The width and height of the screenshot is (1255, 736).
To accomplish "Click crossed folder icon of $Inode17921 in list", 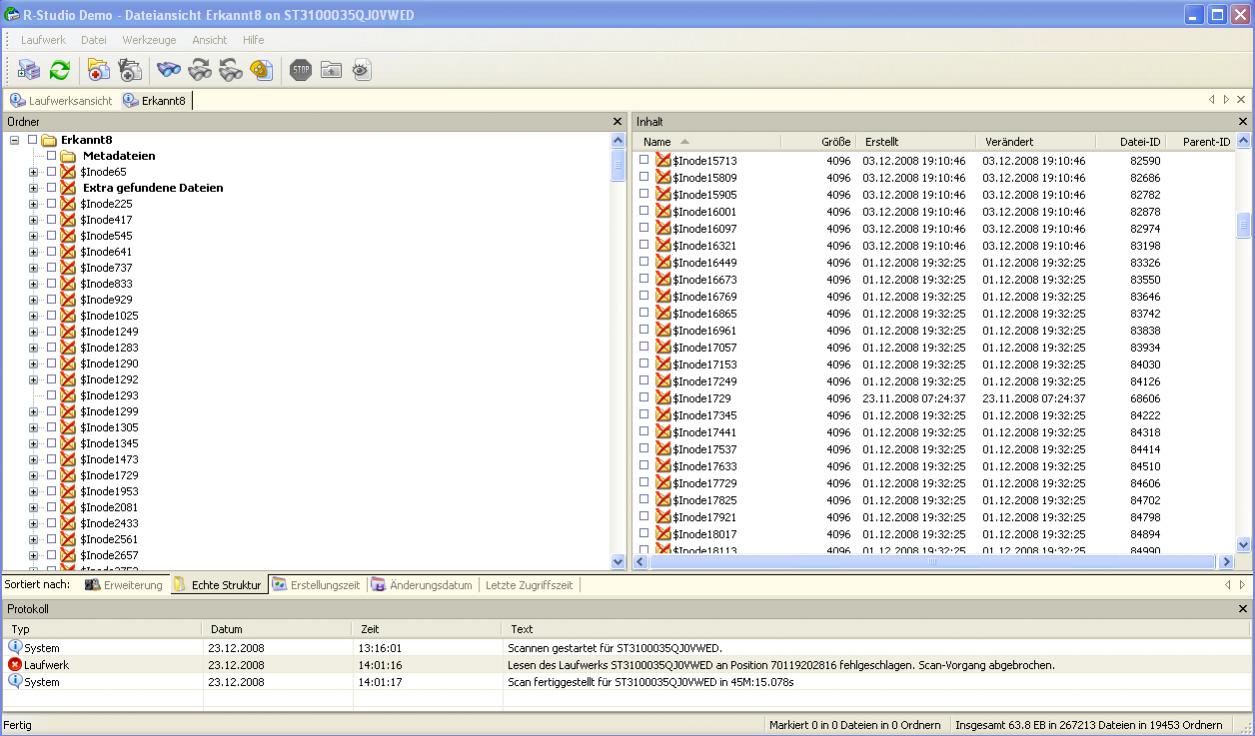I will pyautogui.click(x=663, y=517).
